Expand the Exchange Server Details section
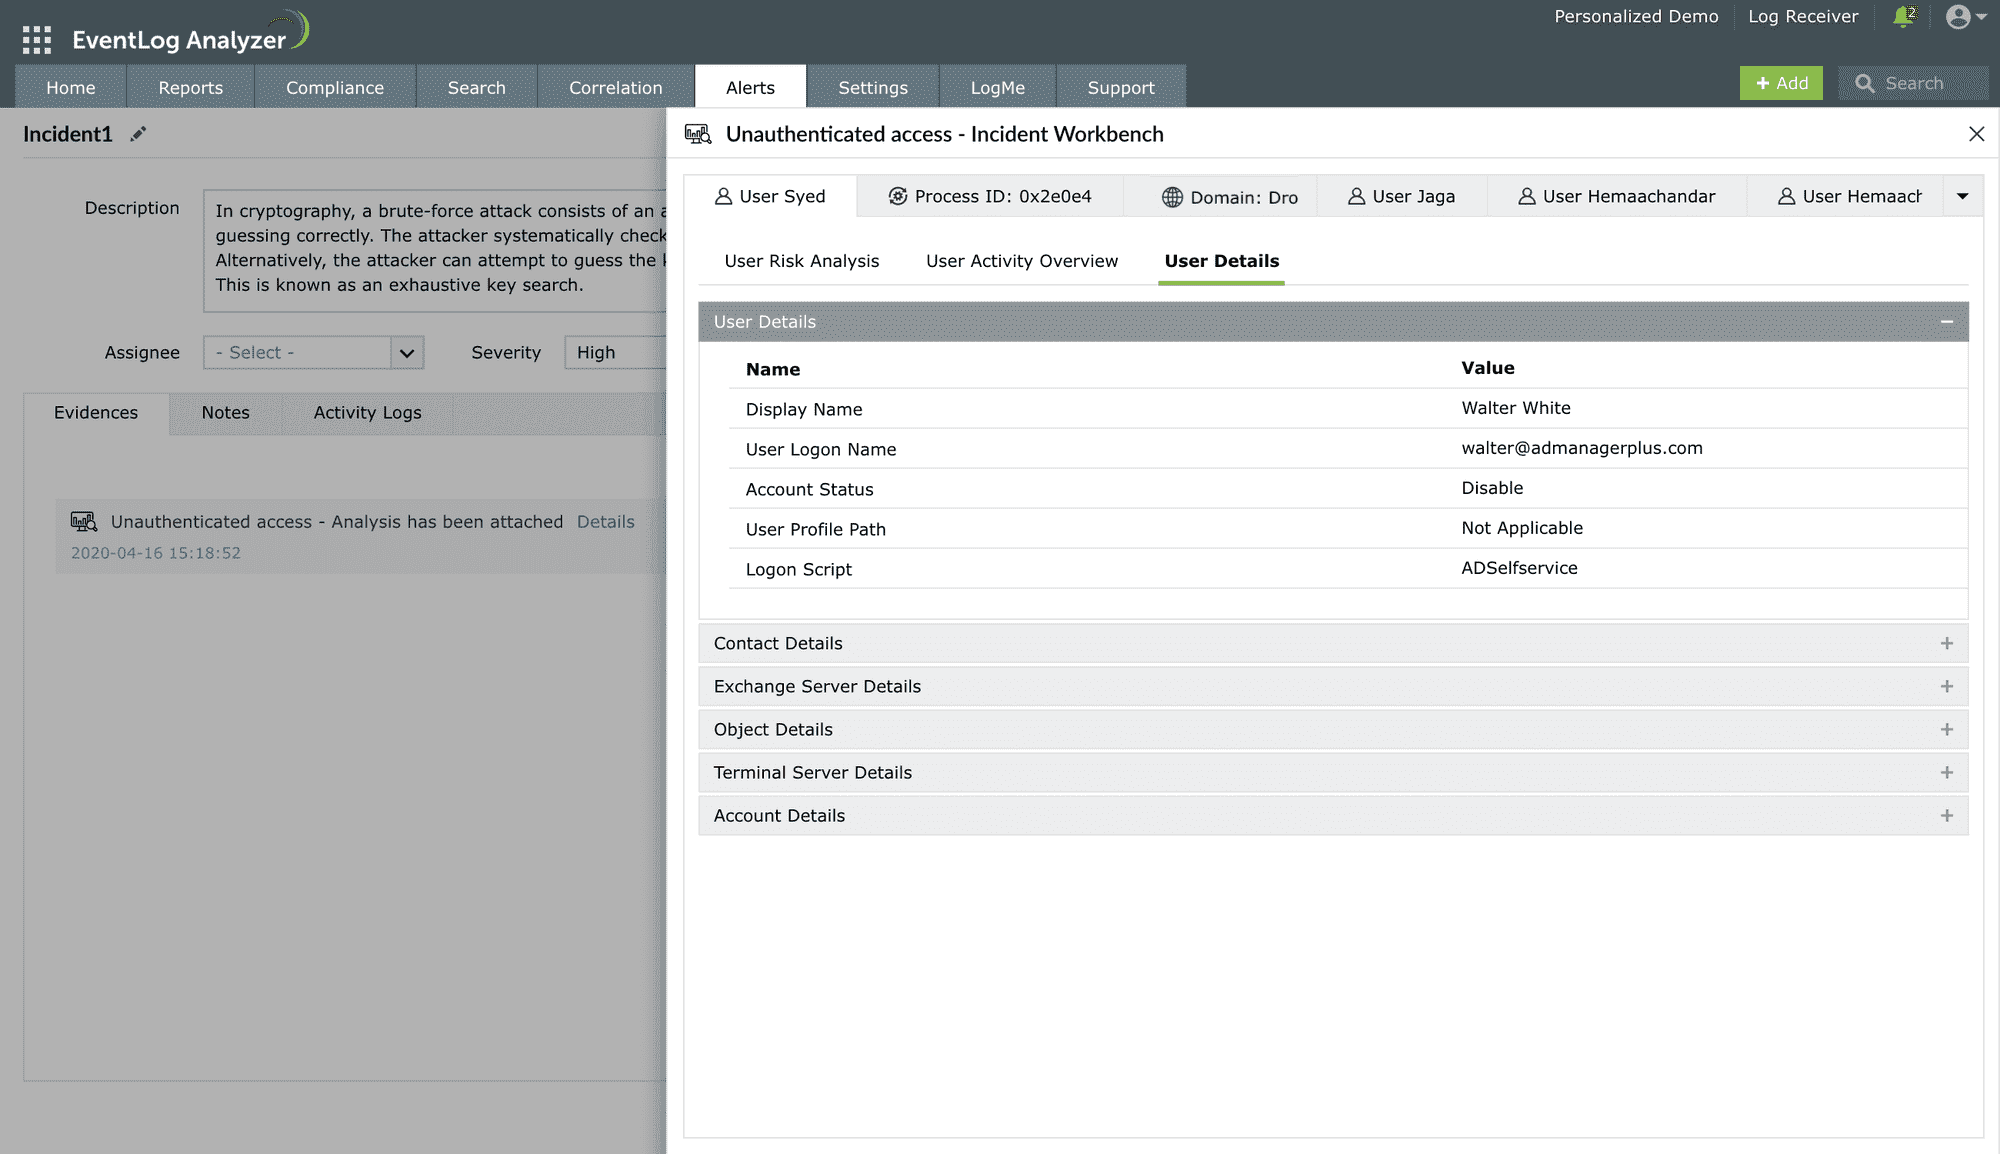 click(1946, 687)
